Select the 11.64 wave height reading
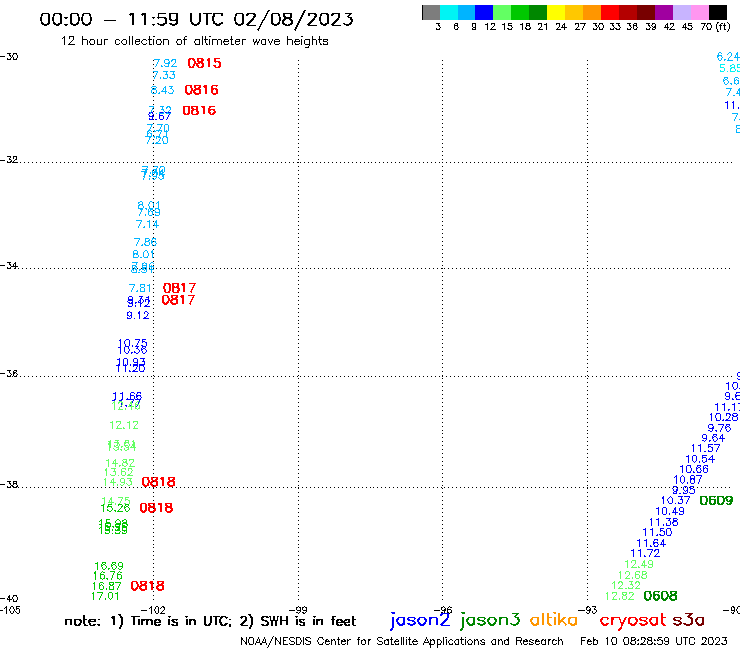Image resolution: width=740 pixels, height=650 pixels. point(651,543)
